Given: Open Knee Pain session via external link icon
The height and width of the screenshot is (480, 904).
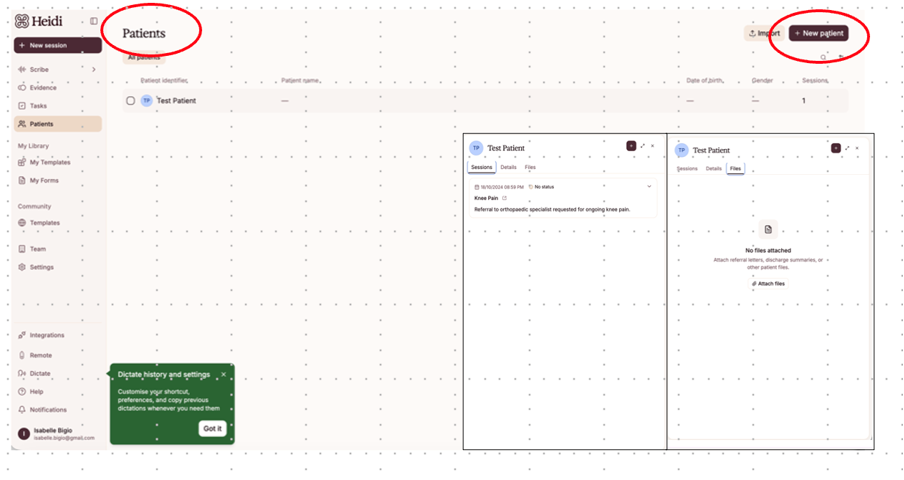Looking at the screenshot, I should (504, 198).
